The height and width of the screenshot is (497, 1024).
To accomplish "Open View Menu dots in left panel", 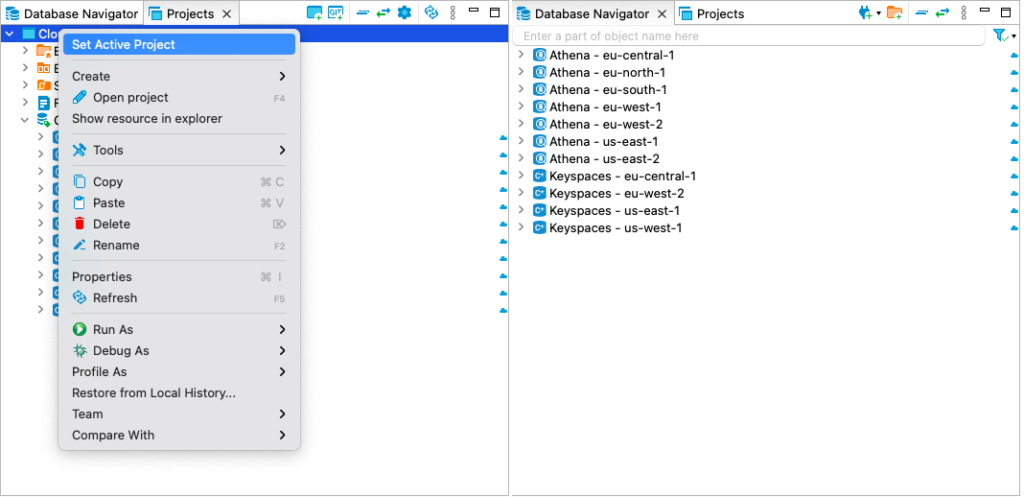I will (453, 12).
